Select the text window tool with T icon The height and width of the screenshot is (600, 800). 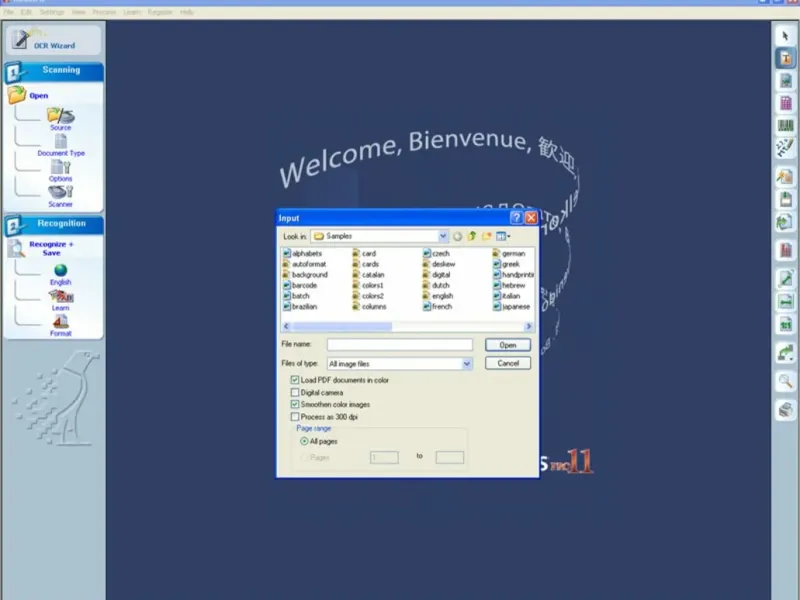[785, 58]
